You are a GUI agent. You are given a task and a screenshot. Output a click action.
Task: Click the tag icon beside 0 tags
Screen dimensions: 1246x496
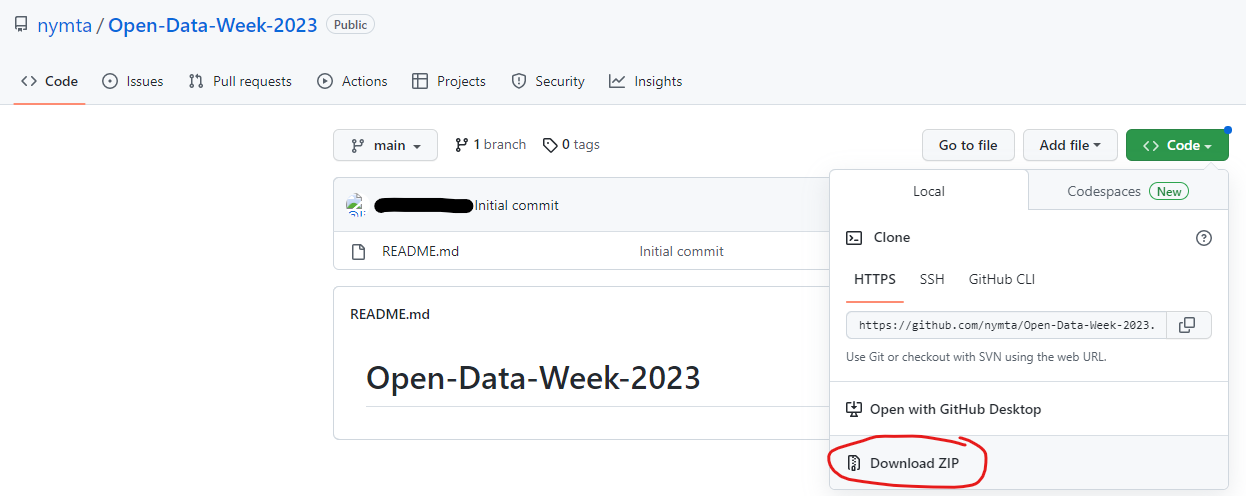[550, 145]
